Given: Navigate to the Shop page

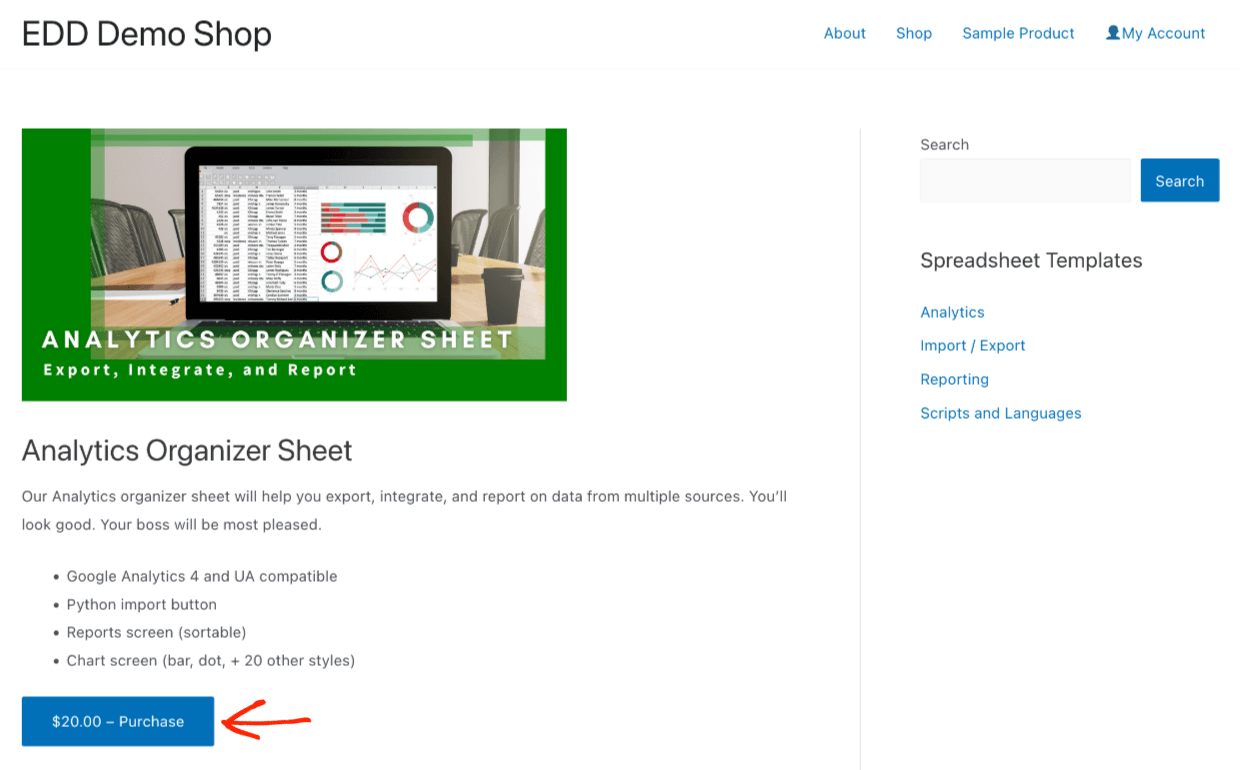Looking at the screenshot, I should pyautogui.click(x=913, y=33).
